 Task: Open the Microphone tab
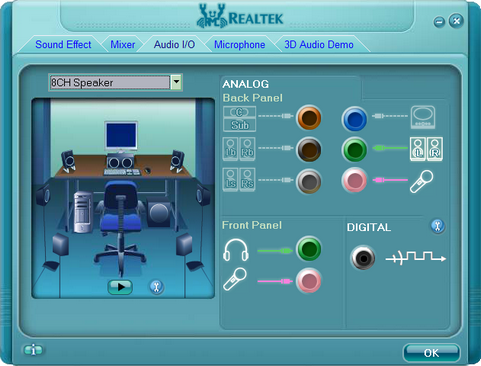pyautogui.click(x=239, y=45)
